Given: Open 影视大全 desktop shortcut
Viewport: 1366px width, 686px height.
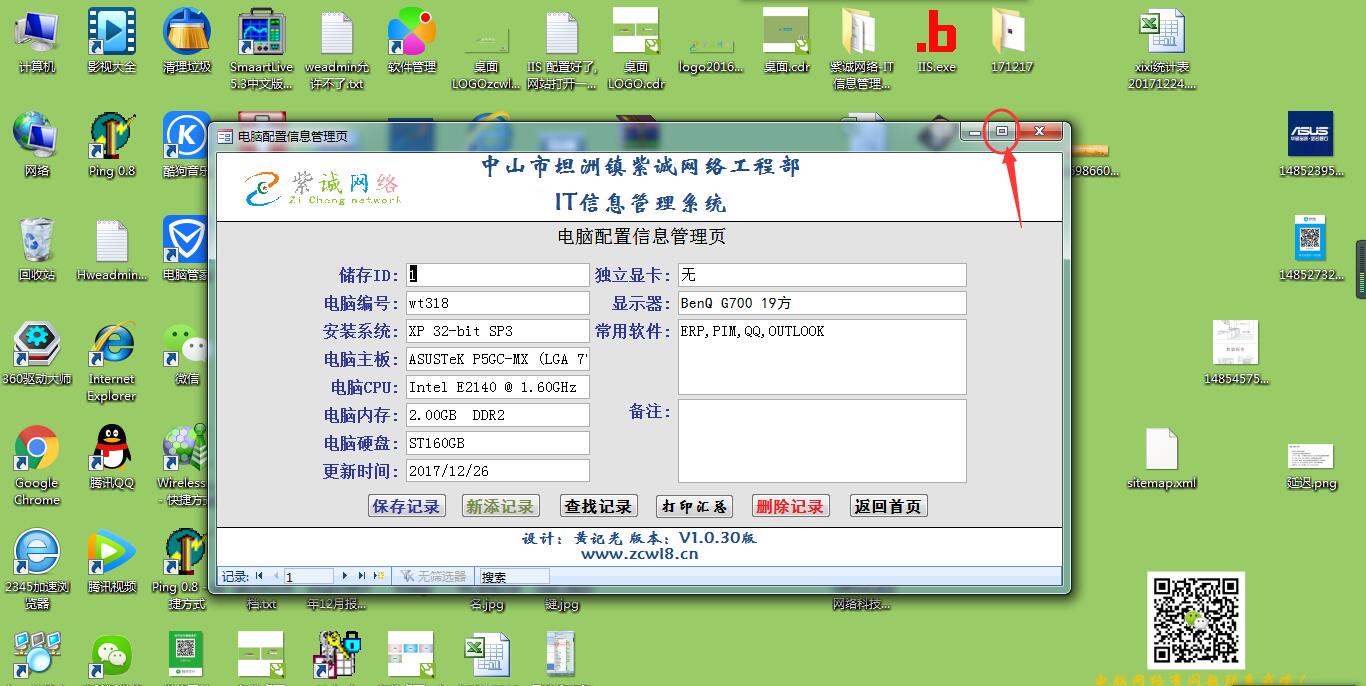Looking at the screenshot, I should 112,41.
